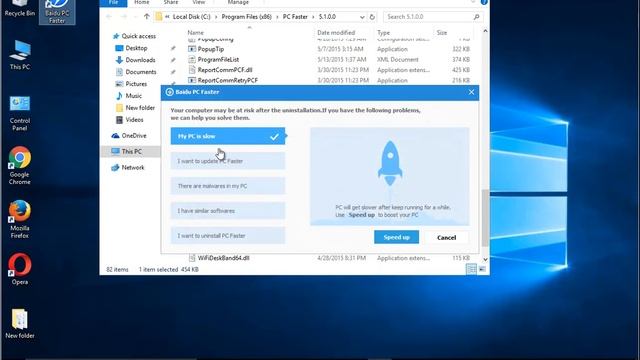The image size is (640, 360).
Task: Expand the chevron after Local Disk (C:) in the path
Action: (x=216, y=17)
